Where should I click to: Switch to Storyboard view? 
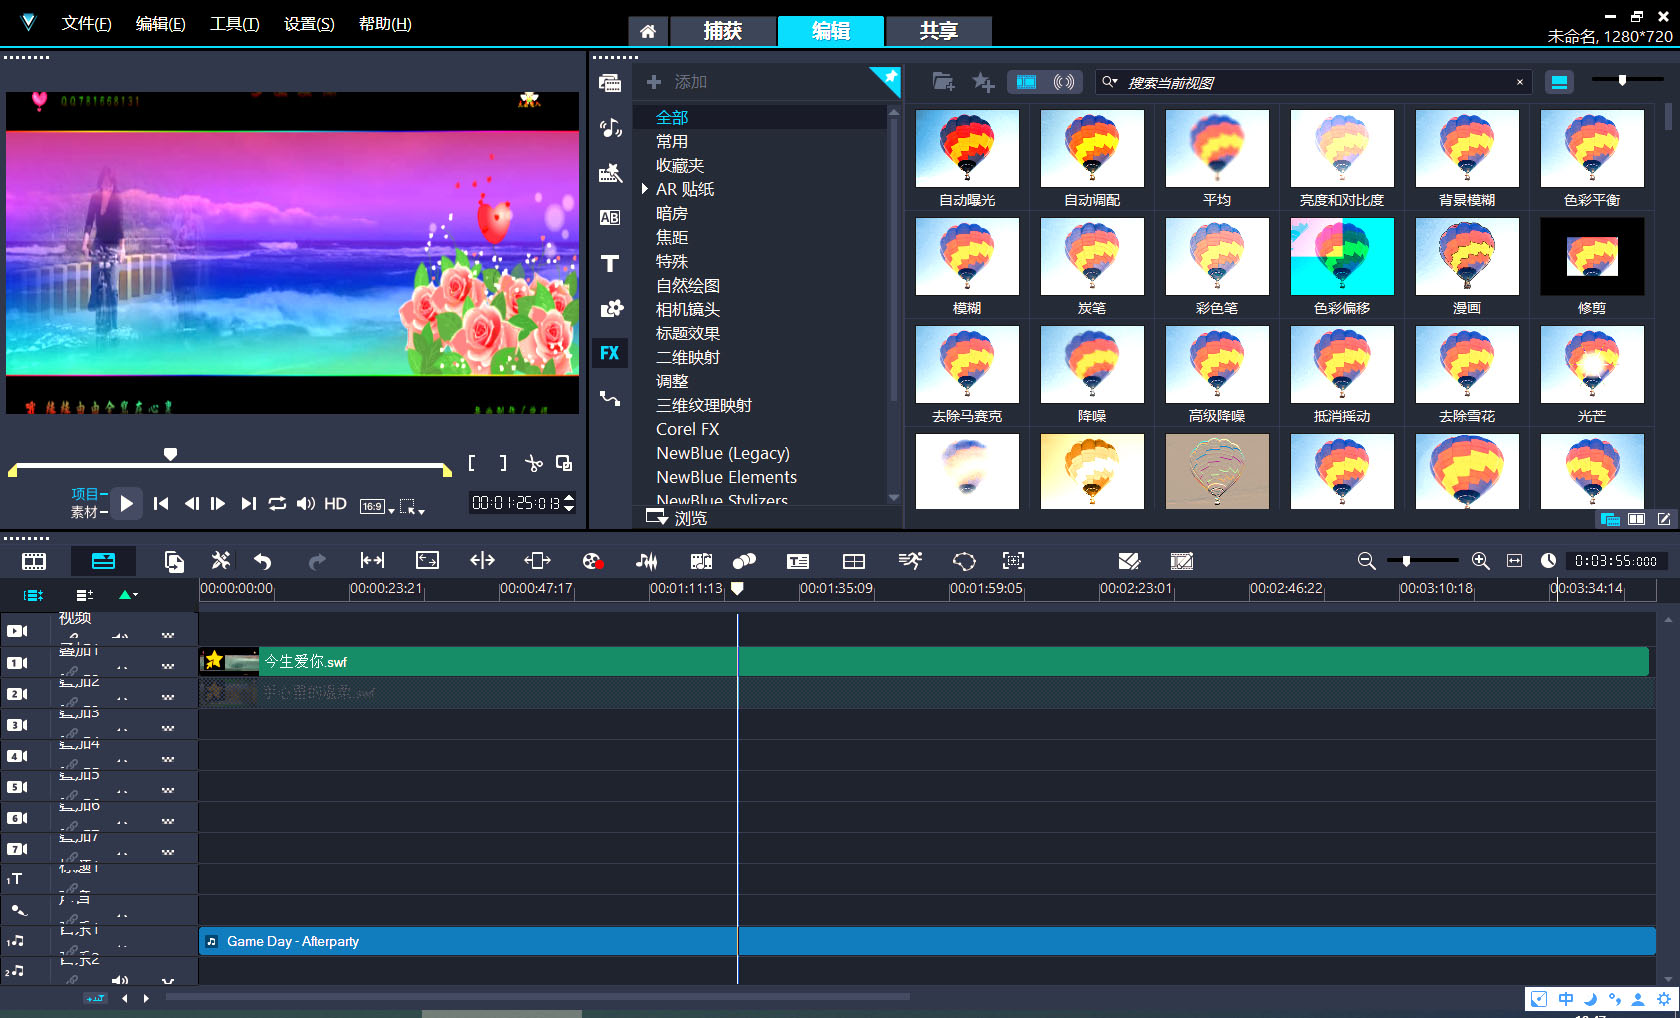point(34,561)
